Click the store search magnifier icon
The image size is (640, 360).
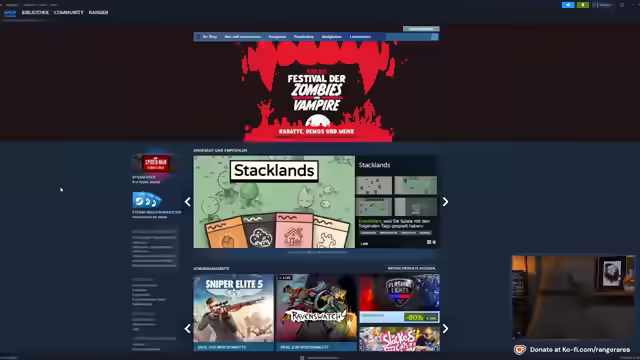pos(435,37)
